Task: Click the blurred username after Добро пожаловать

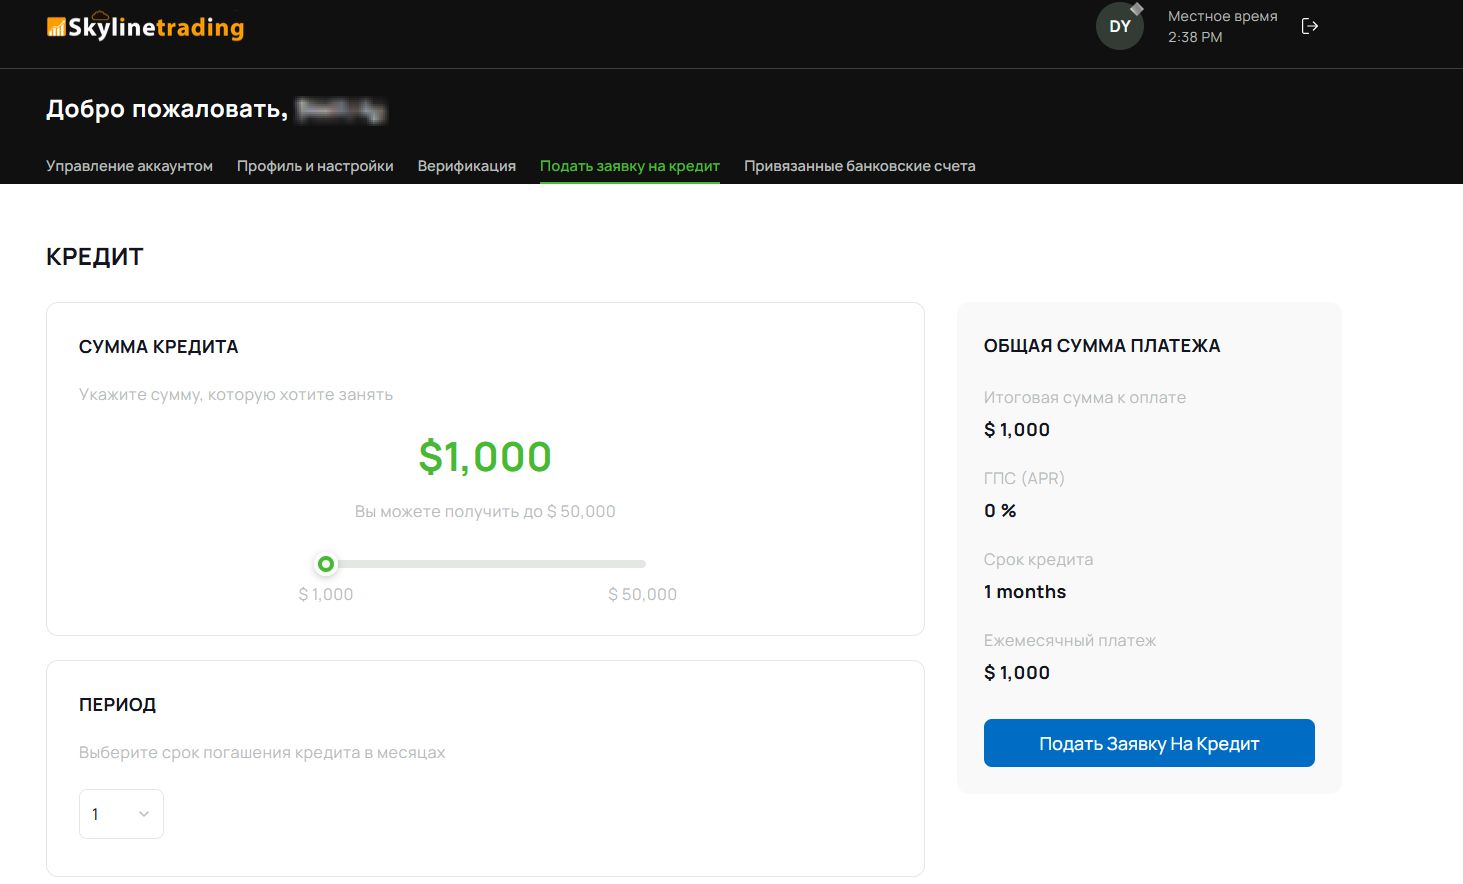Action: click(x=341, y=110)
